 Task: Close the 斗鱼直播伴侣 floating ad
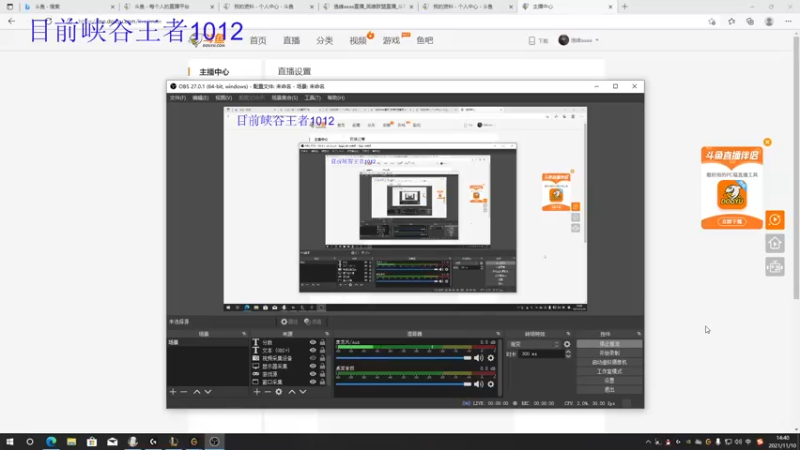pyautogui.click(x=767, y=142)
